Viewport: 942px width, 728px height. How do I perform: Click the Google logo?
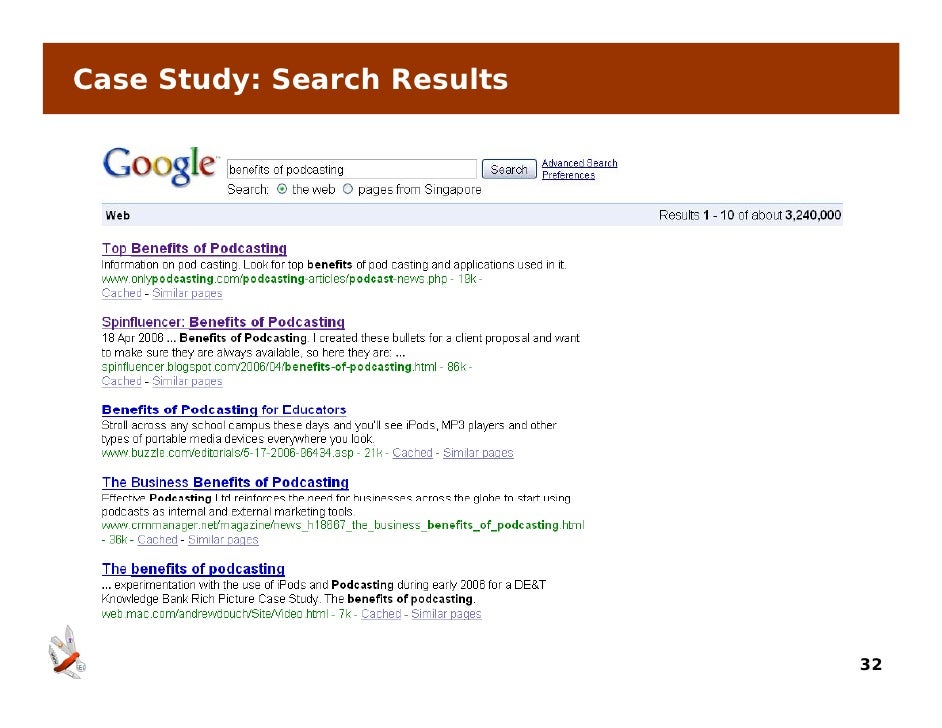pos(160,166)
